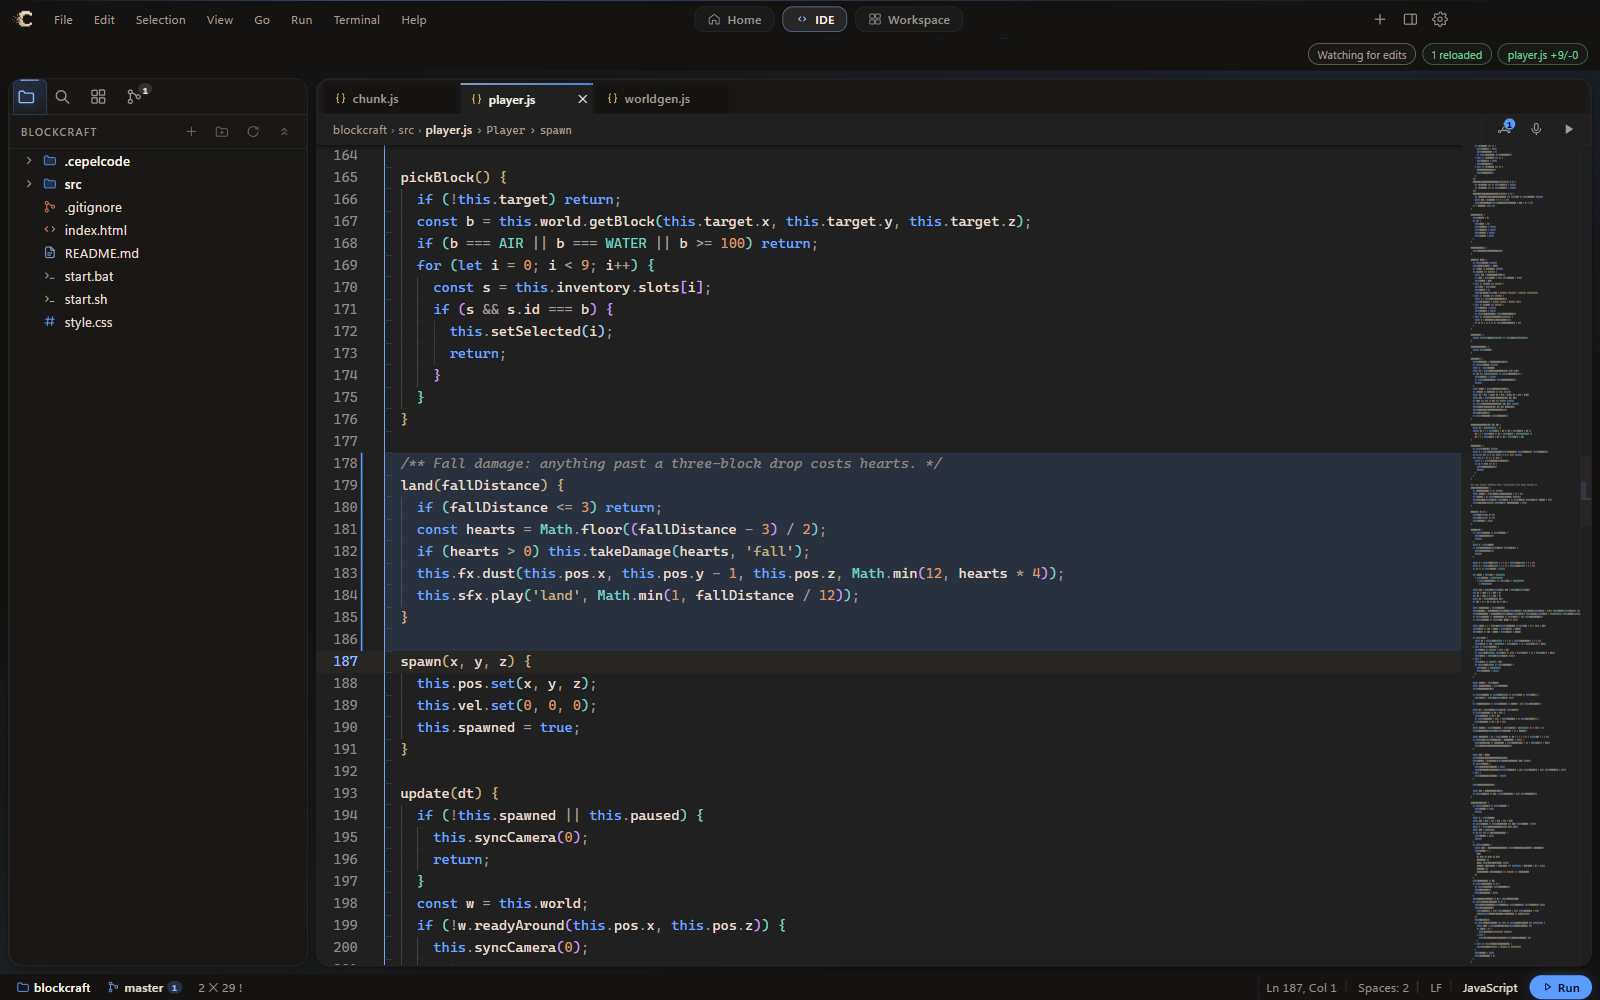Change the Spaces: 2 indentation setting
This screenshot has width=1600, height=1000.
coord(1383,987)
